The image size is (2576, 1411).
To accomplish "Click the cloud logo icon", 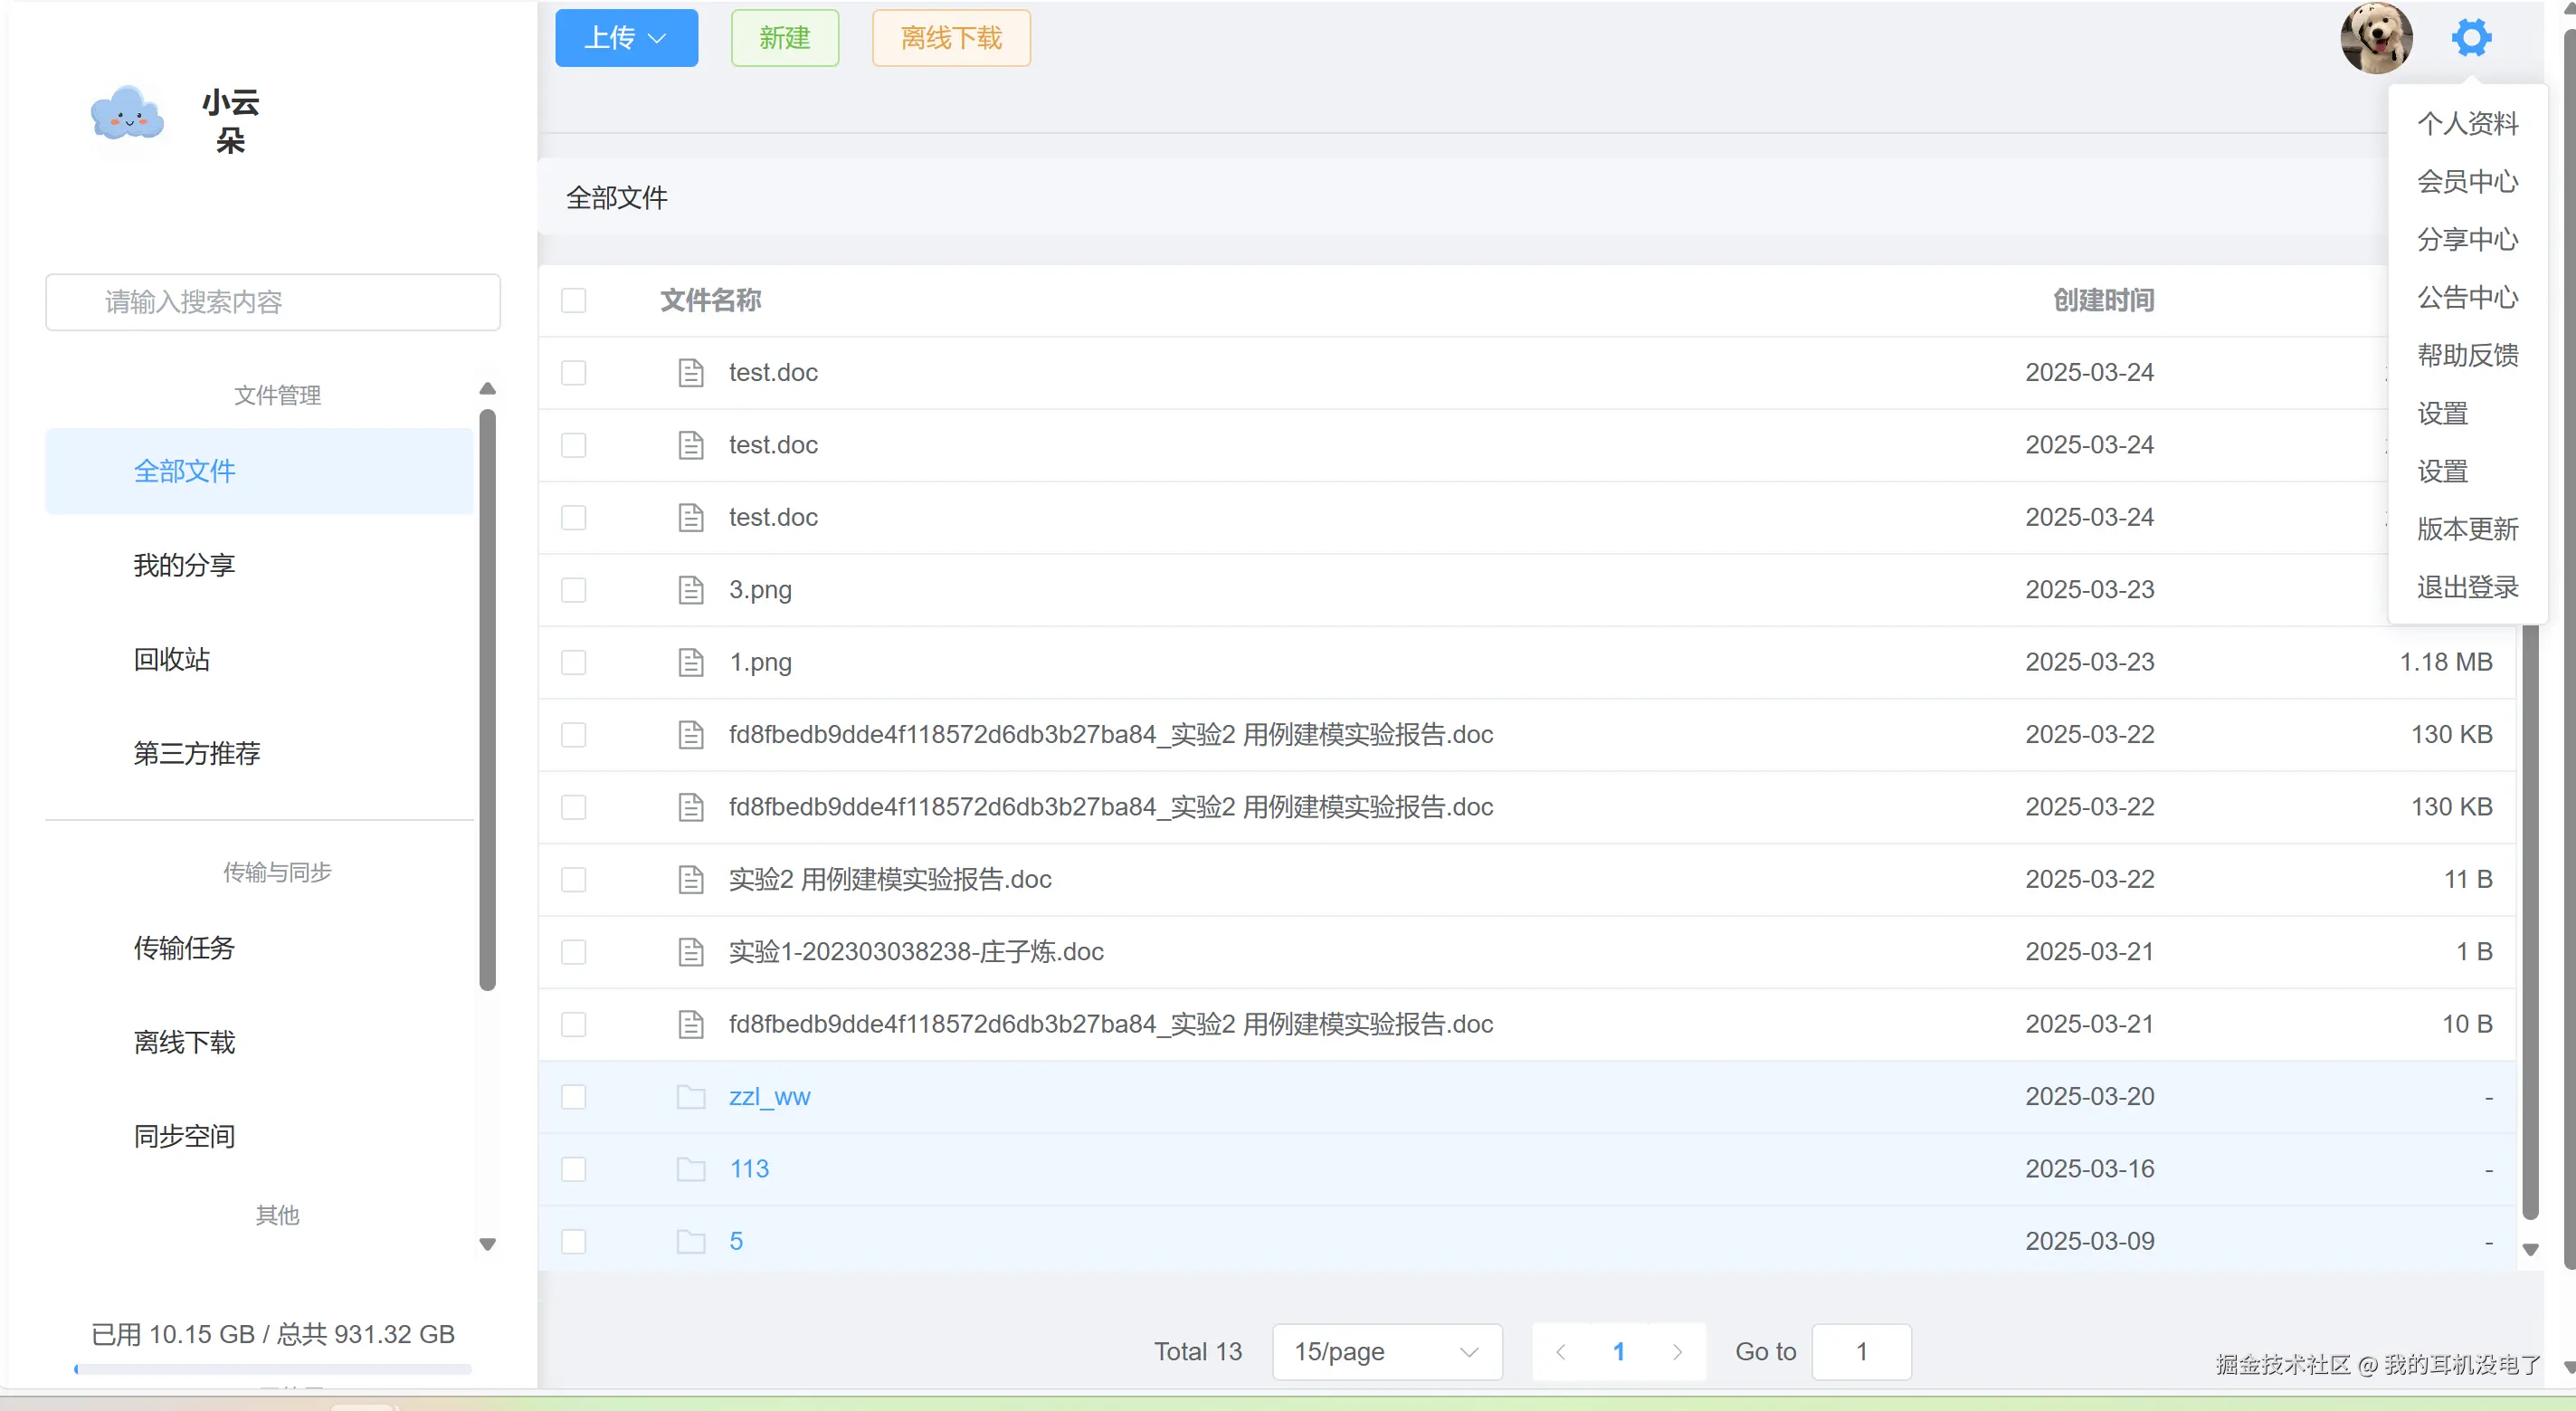I will [127, 115].
